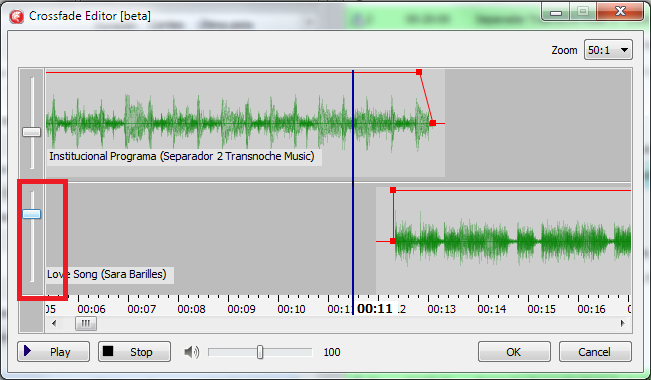Click the Institucional Programa track label
651x380 pixels.
pos(182,156)
